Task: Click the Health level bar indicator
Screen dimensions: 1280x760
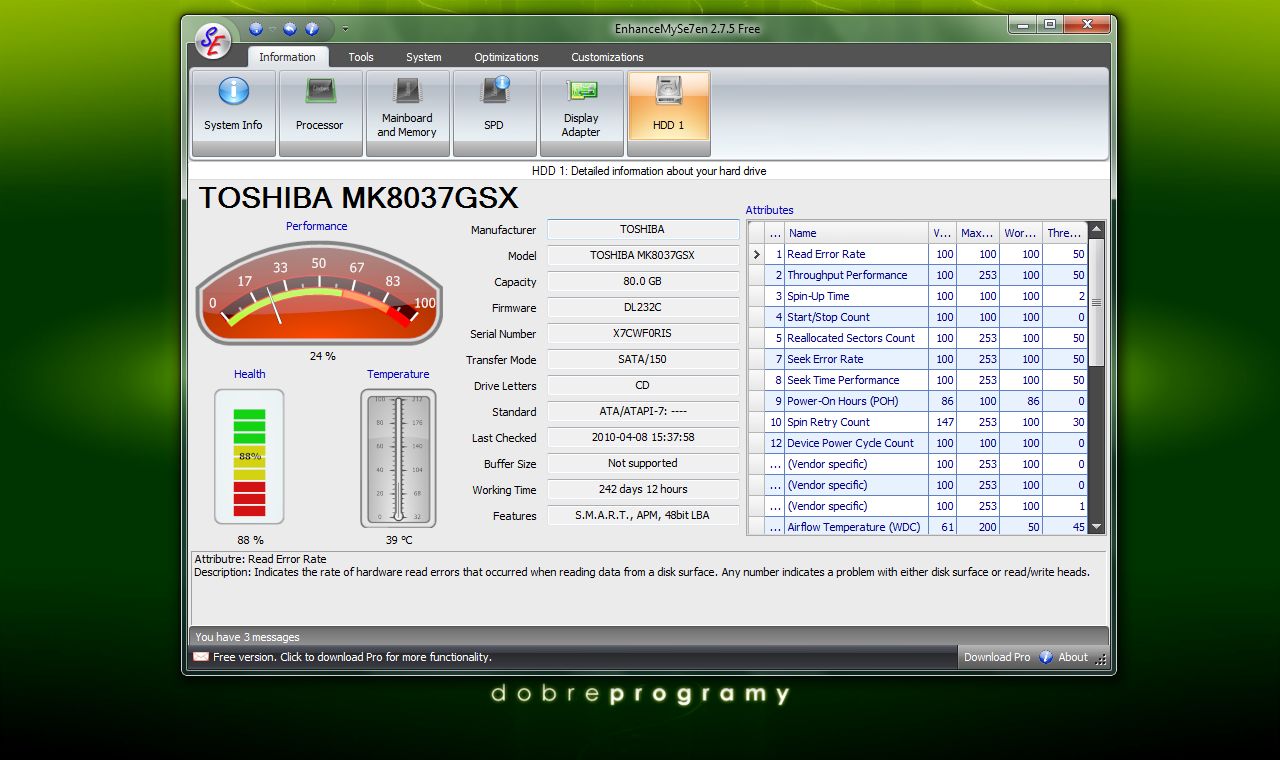Action: coord(249,457)
